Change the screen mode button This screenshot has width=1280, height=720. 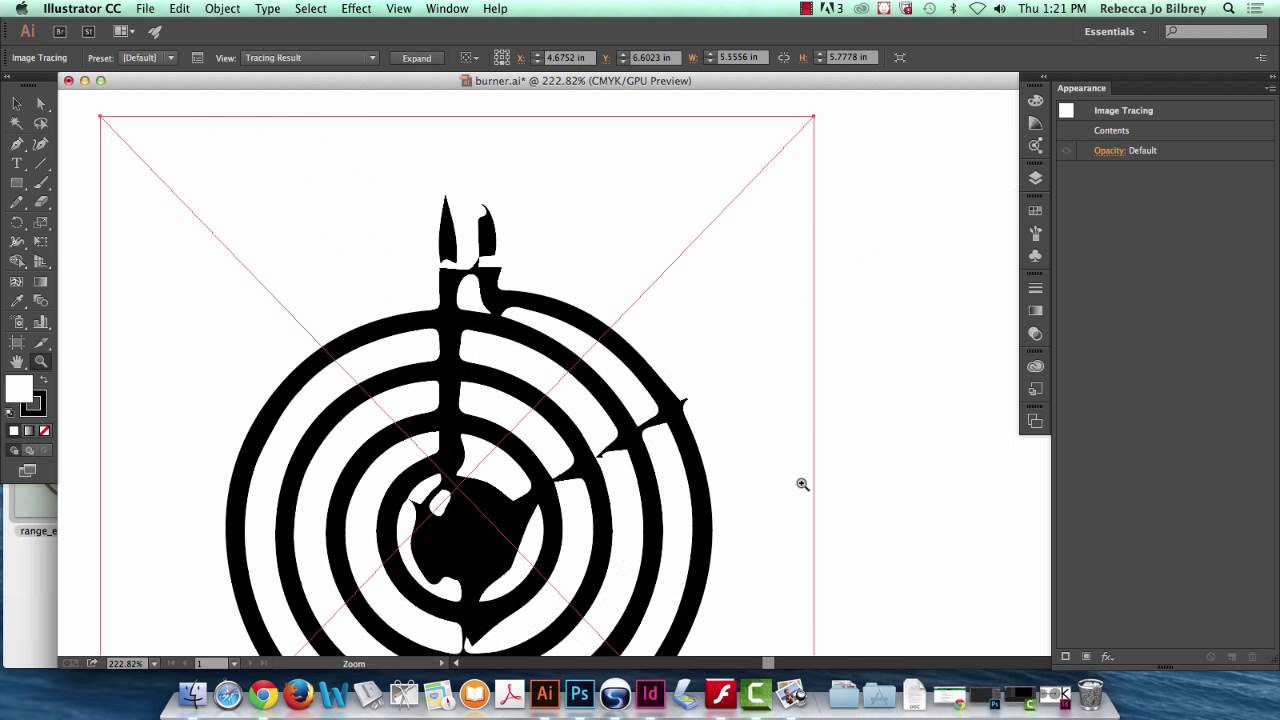point(27,470)
